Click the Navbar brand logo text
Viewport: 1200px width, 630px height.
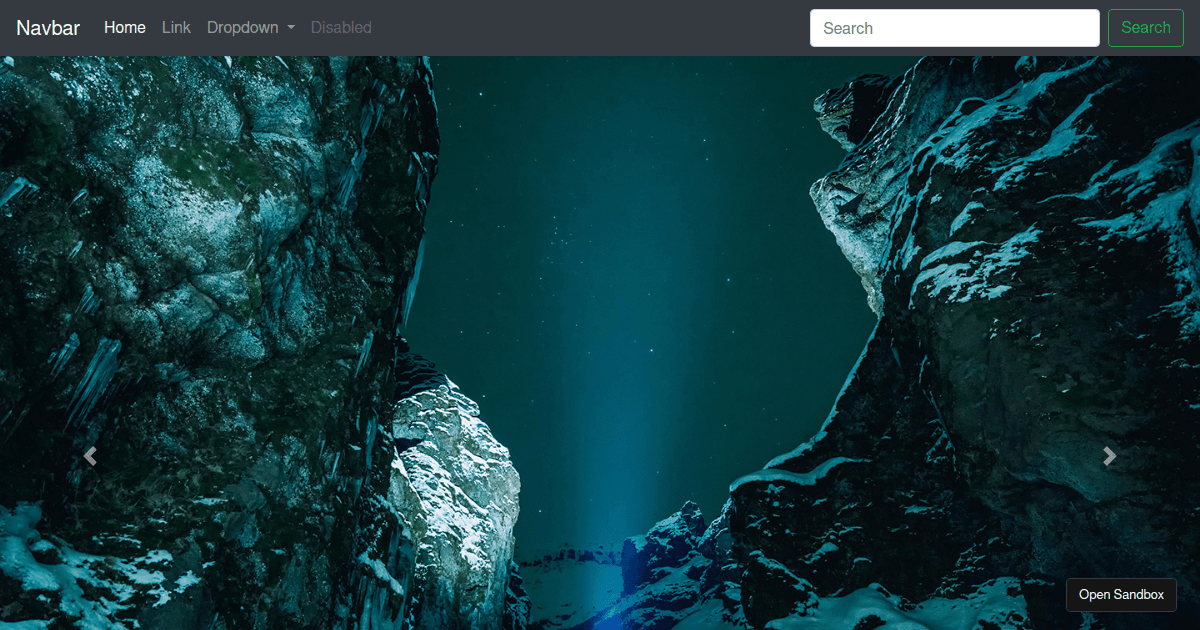point(47,28)
